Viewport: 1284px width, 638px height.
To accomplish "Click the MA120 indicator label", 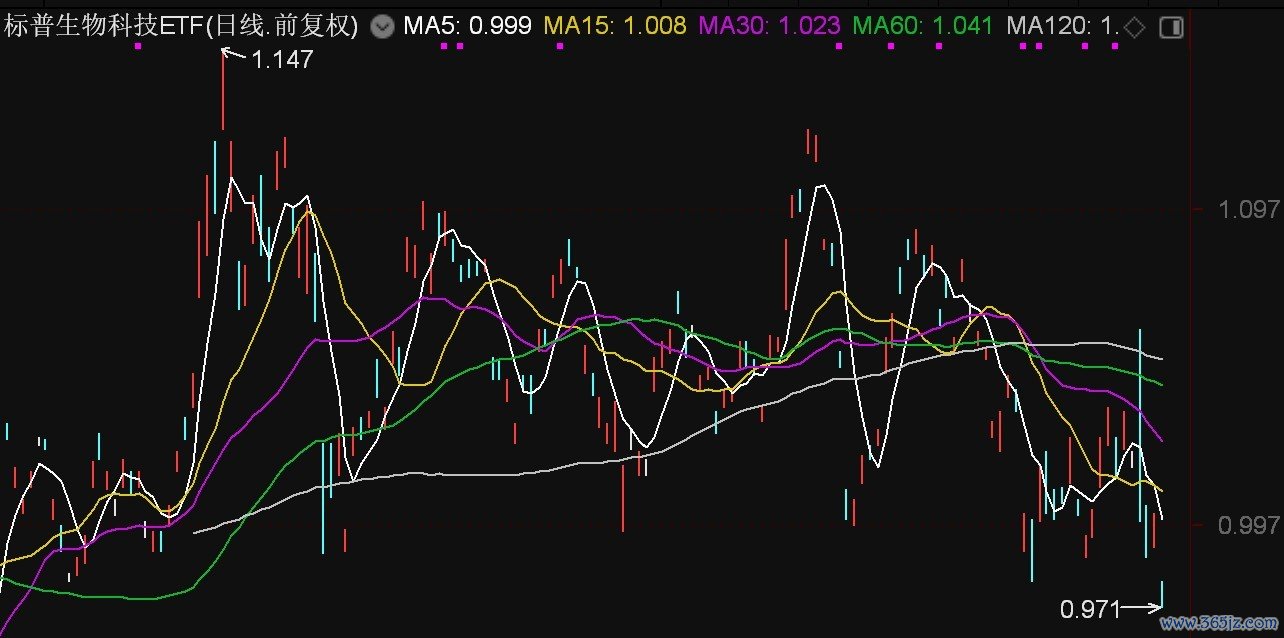I will tap(1062, 27).
